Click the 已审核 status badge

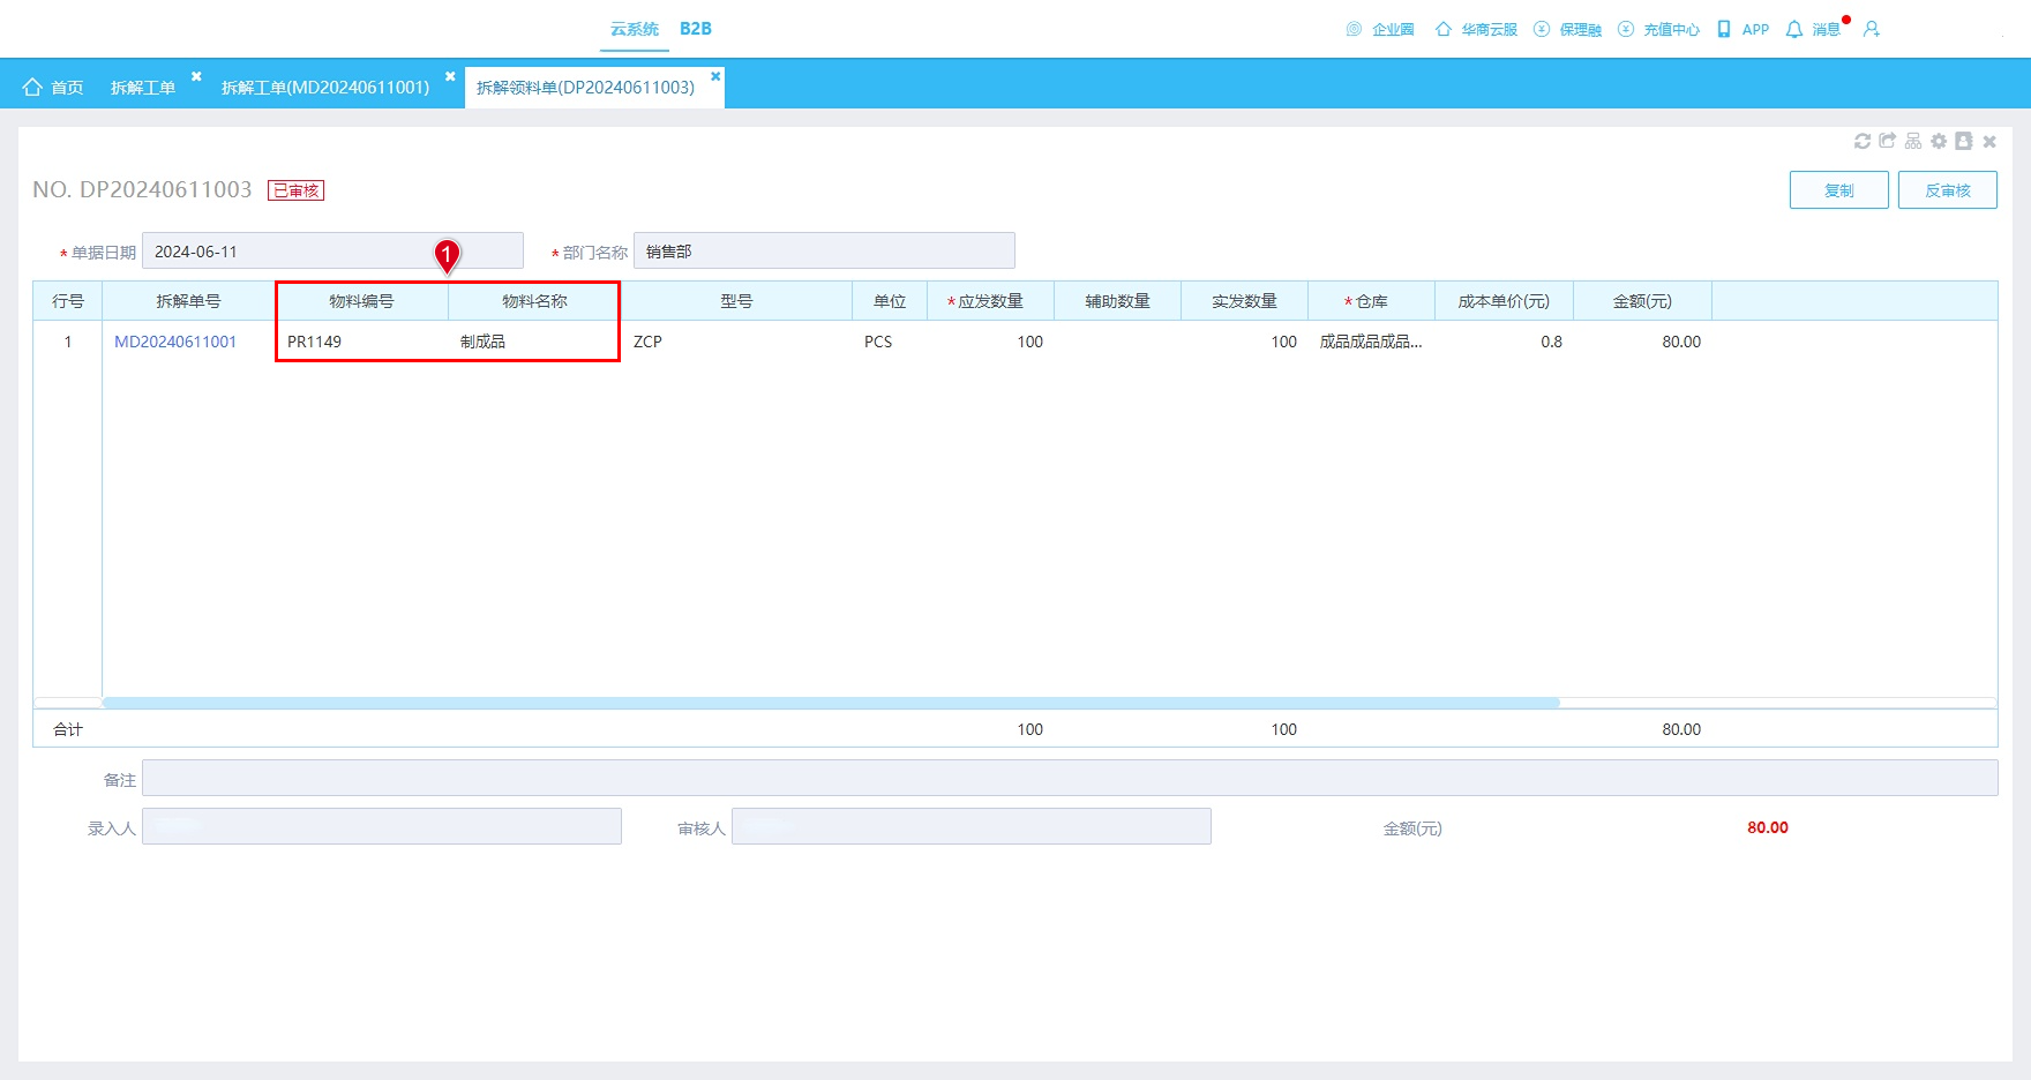click(296, 190)
